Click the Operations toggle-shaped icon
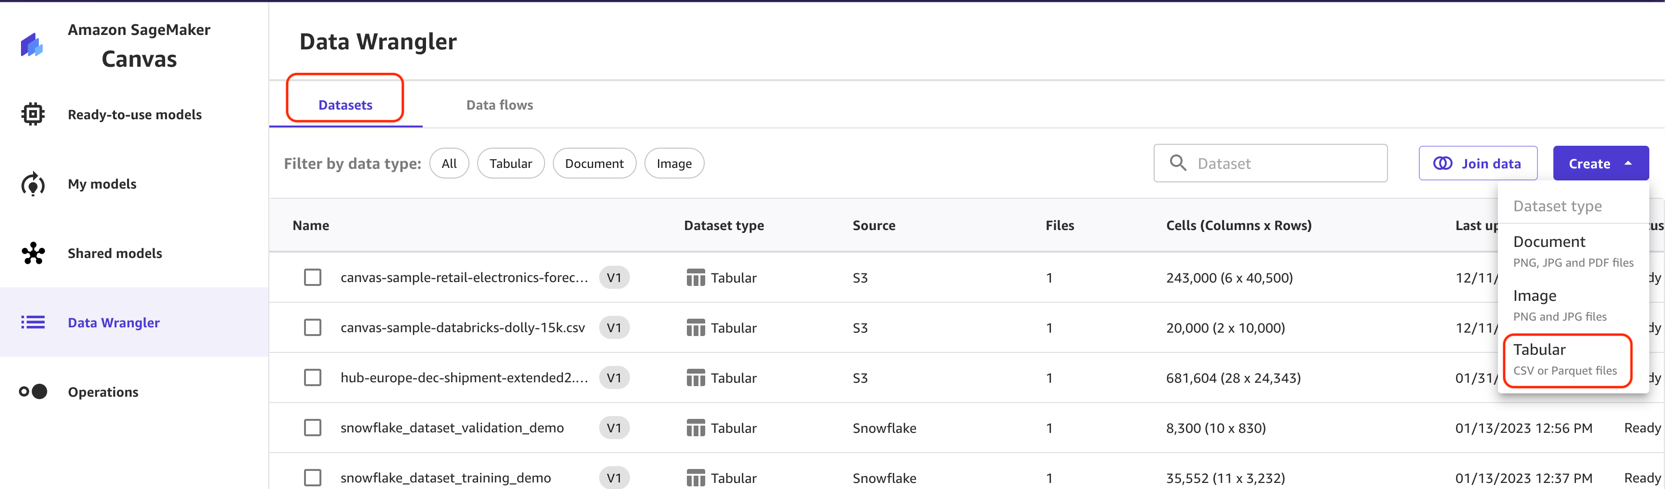This screenshot has width=1665, height=489. (x=33, y=392)
